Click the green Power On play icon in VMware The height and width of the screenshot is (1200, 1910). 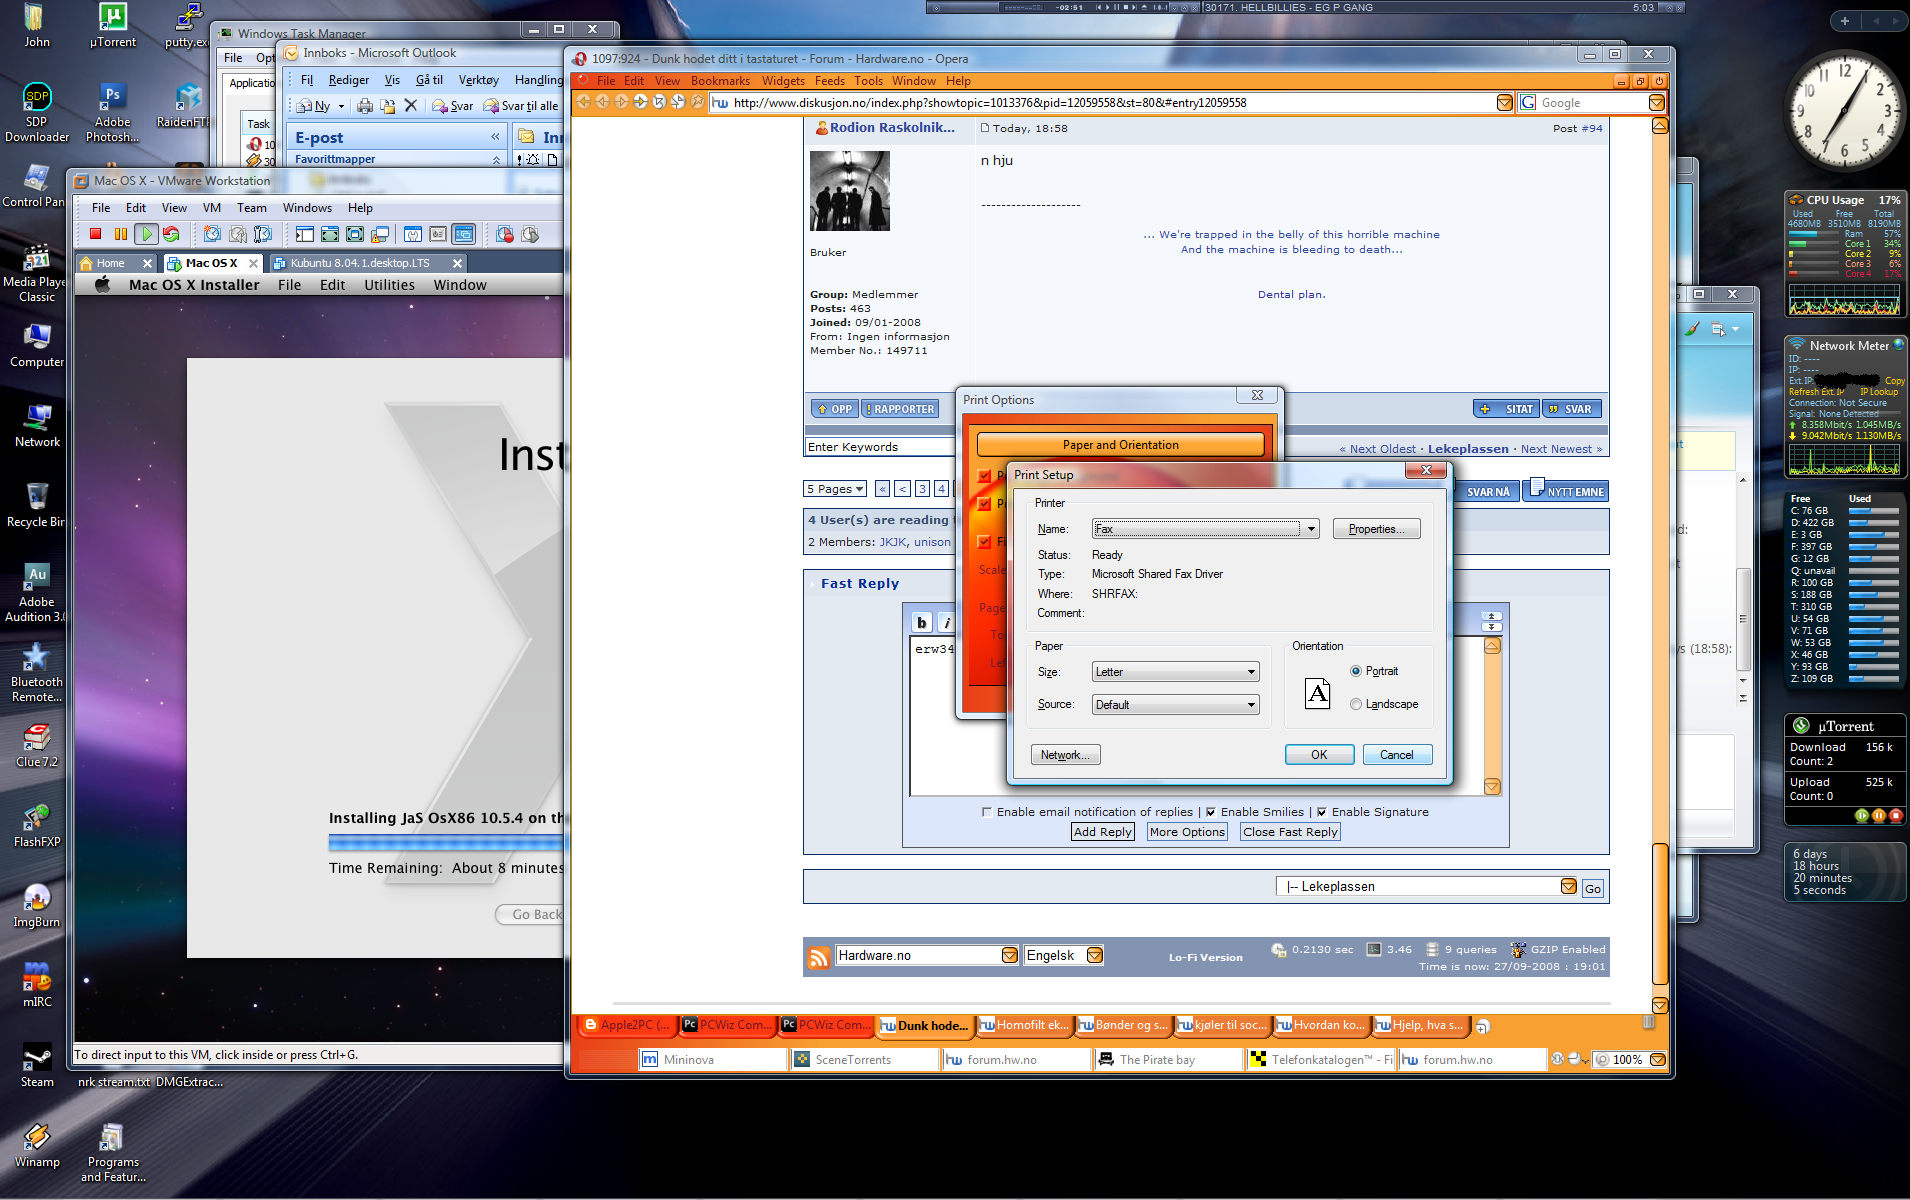tap(146, 234)
